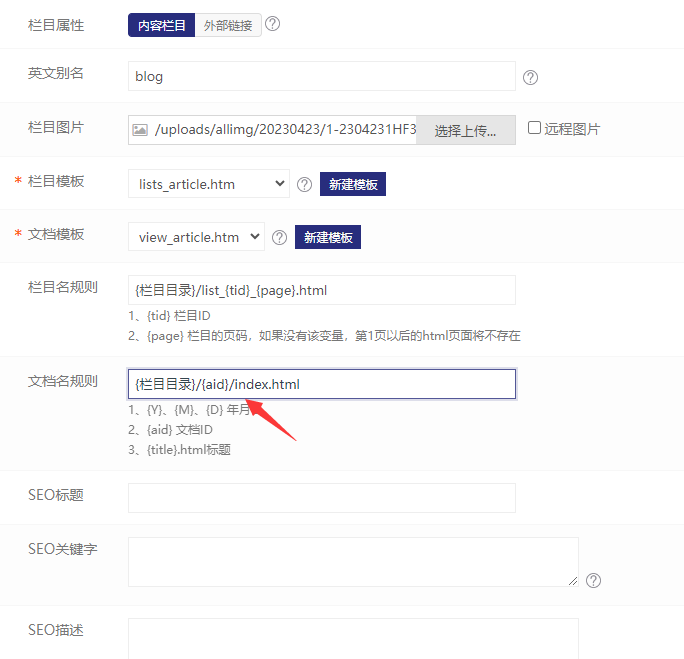Click the SEO关键字 label
Image resolution: width=684 pixels, height=659 pixels.
pos(63,549)
